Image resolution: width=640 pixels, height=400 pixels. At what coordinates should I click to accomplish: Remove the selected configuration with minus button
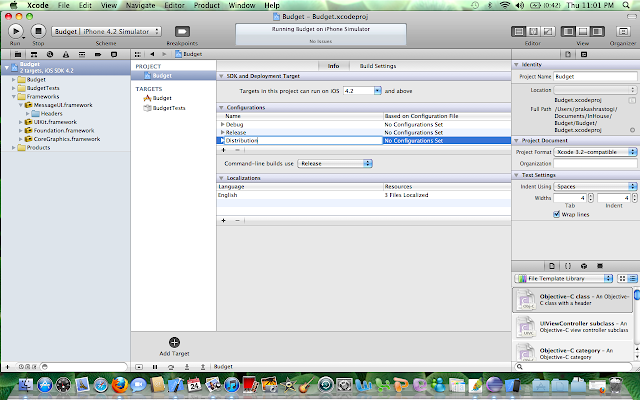coord(237,150)
